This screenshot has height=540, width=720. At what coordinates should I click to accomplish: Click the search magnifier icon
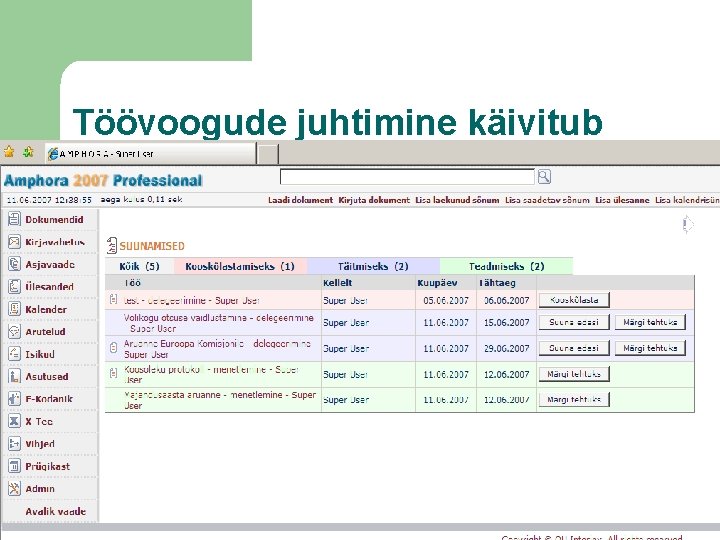tap(544, 177)
